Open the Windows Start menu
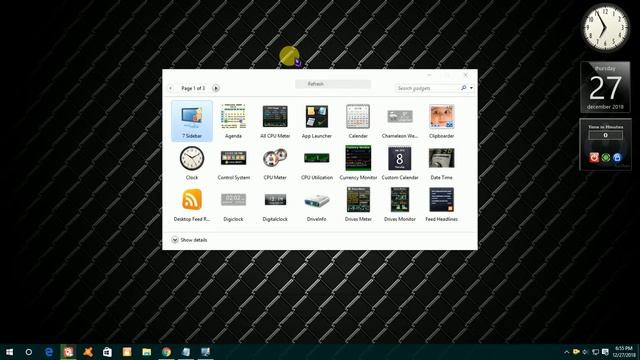 [9, 352]
